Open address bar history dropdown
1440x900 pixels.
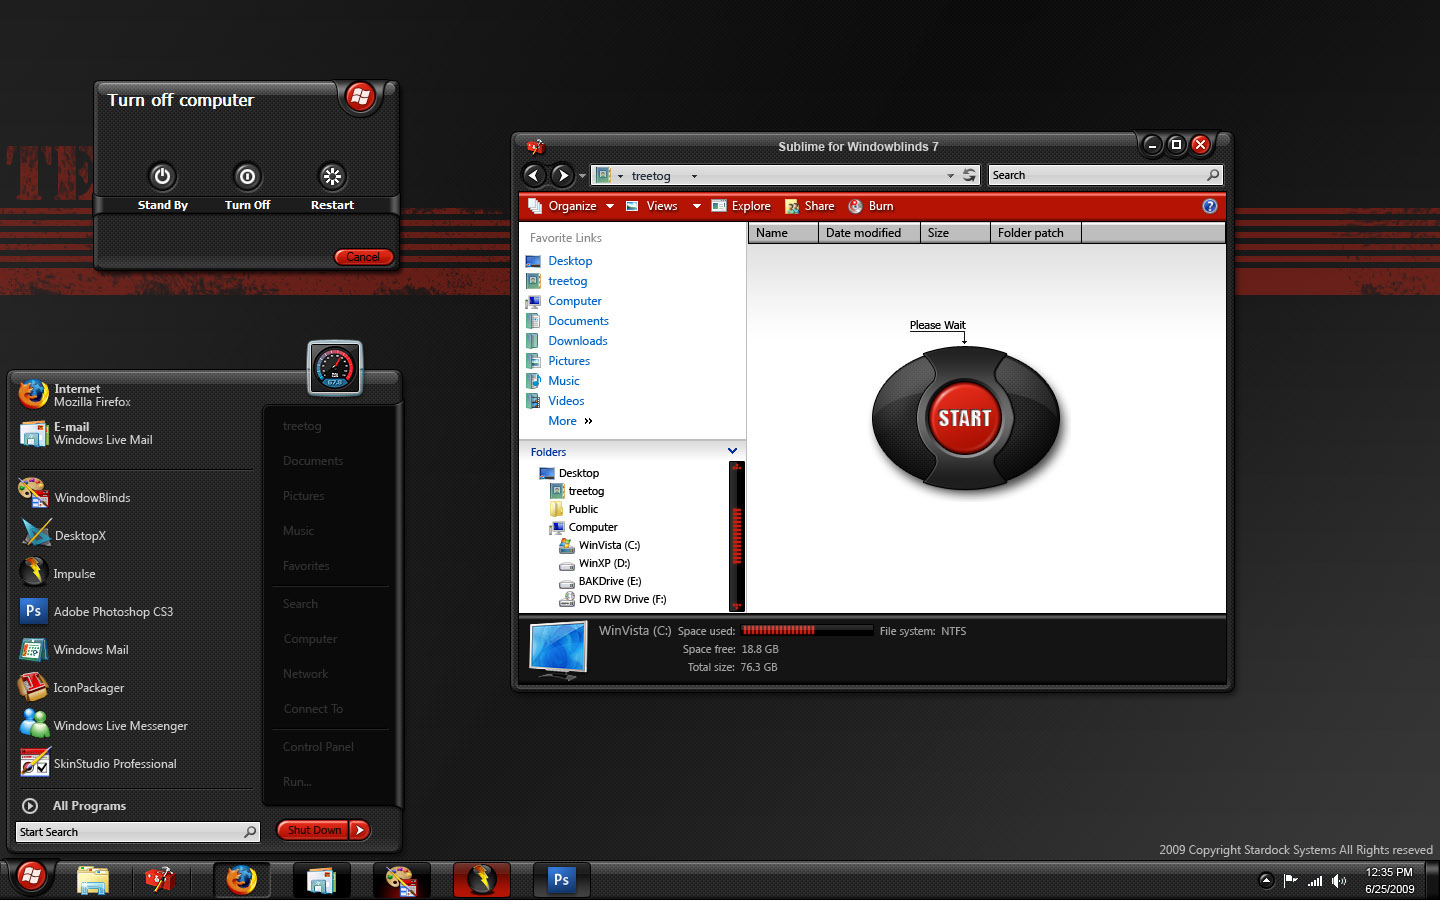point(950,176)
